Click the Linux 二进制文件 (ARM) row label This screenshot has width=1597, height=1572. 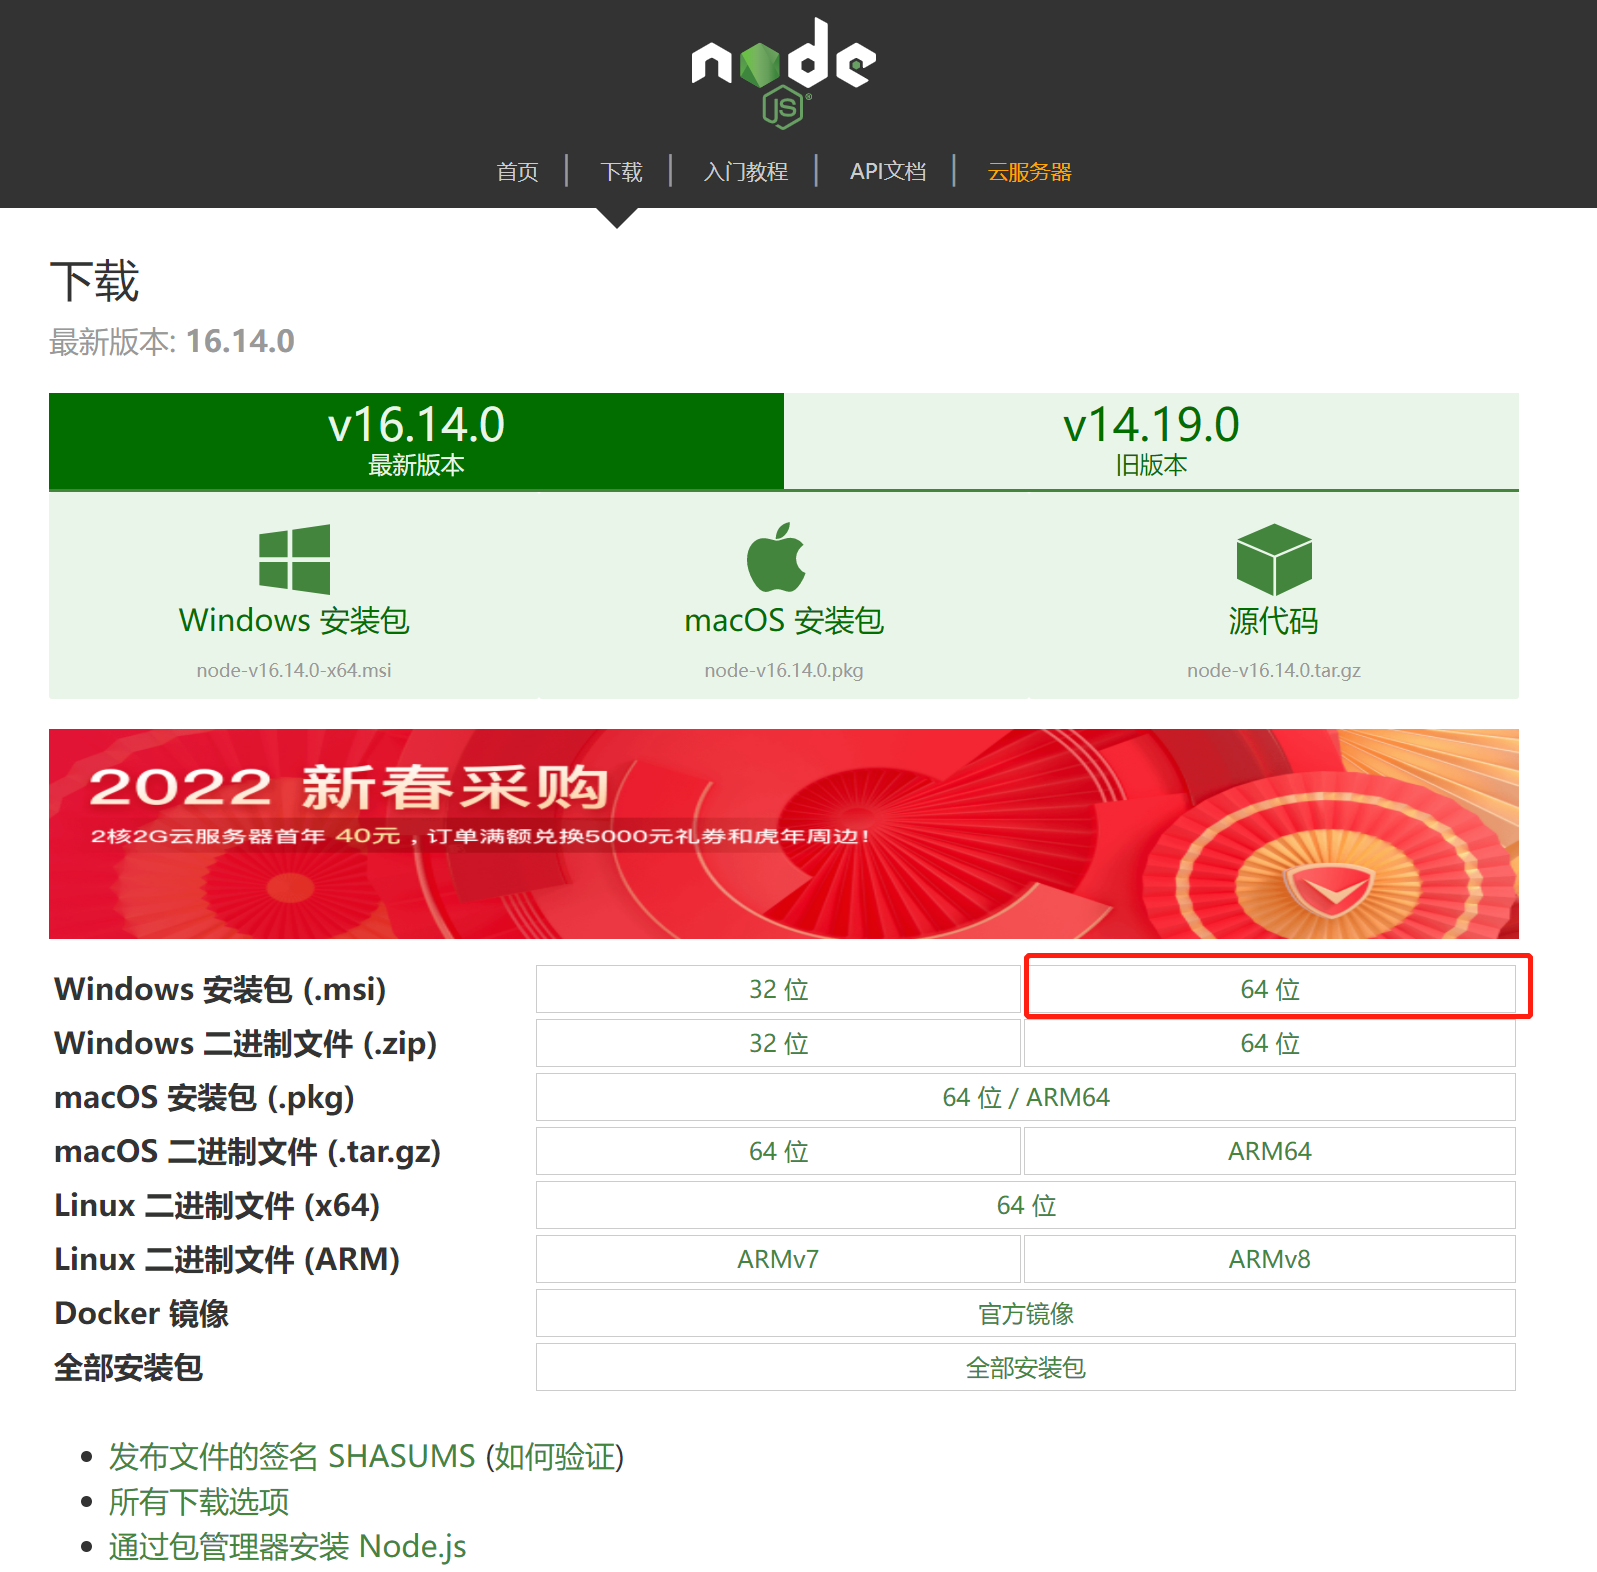[x=227, y=1259]
